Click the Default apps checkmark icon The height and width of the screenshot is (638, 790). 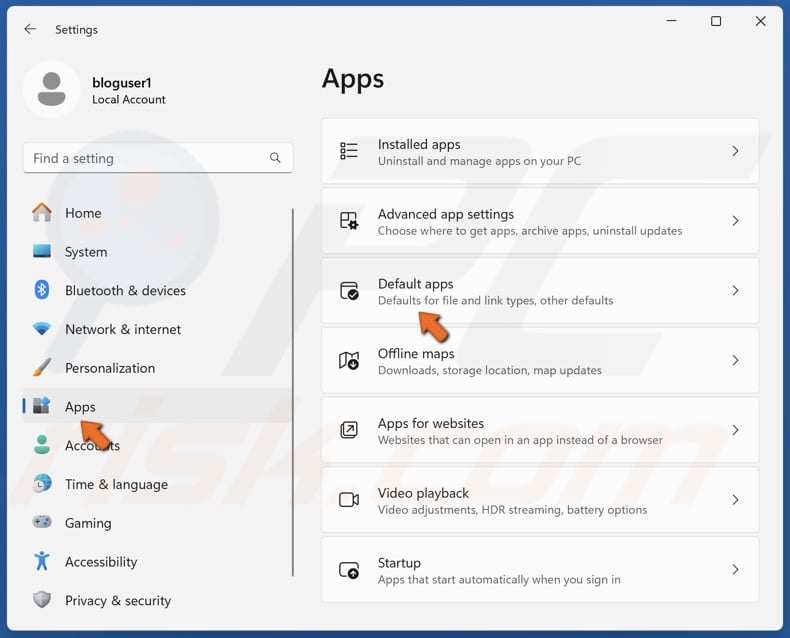click(x=349, y=290)
